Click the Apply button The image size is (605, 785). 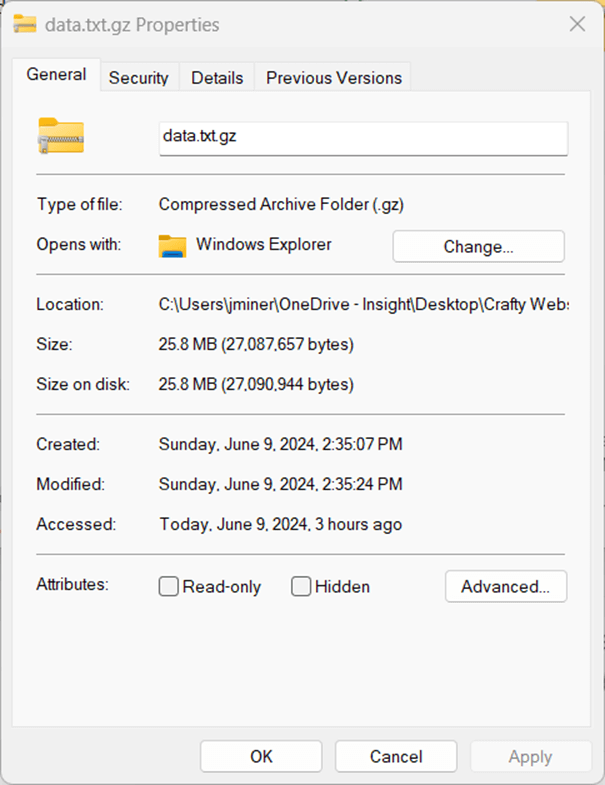[x=530, y=757]
